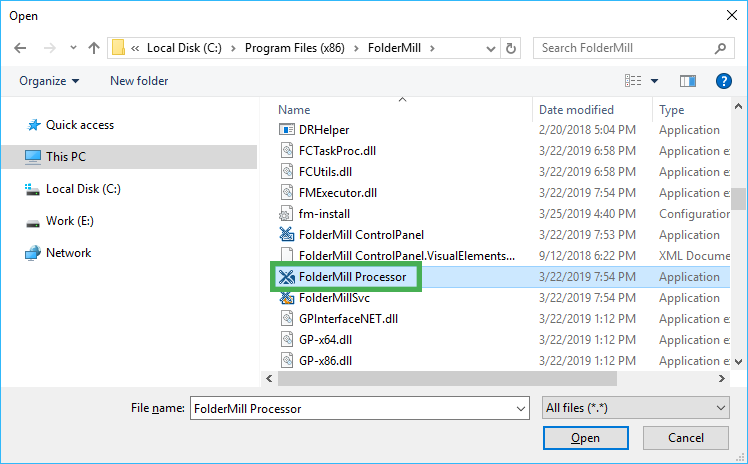Sort by the Name column header
Viewport: 748px width, 464px height.
pyautogui.click(x=294, y=110)
